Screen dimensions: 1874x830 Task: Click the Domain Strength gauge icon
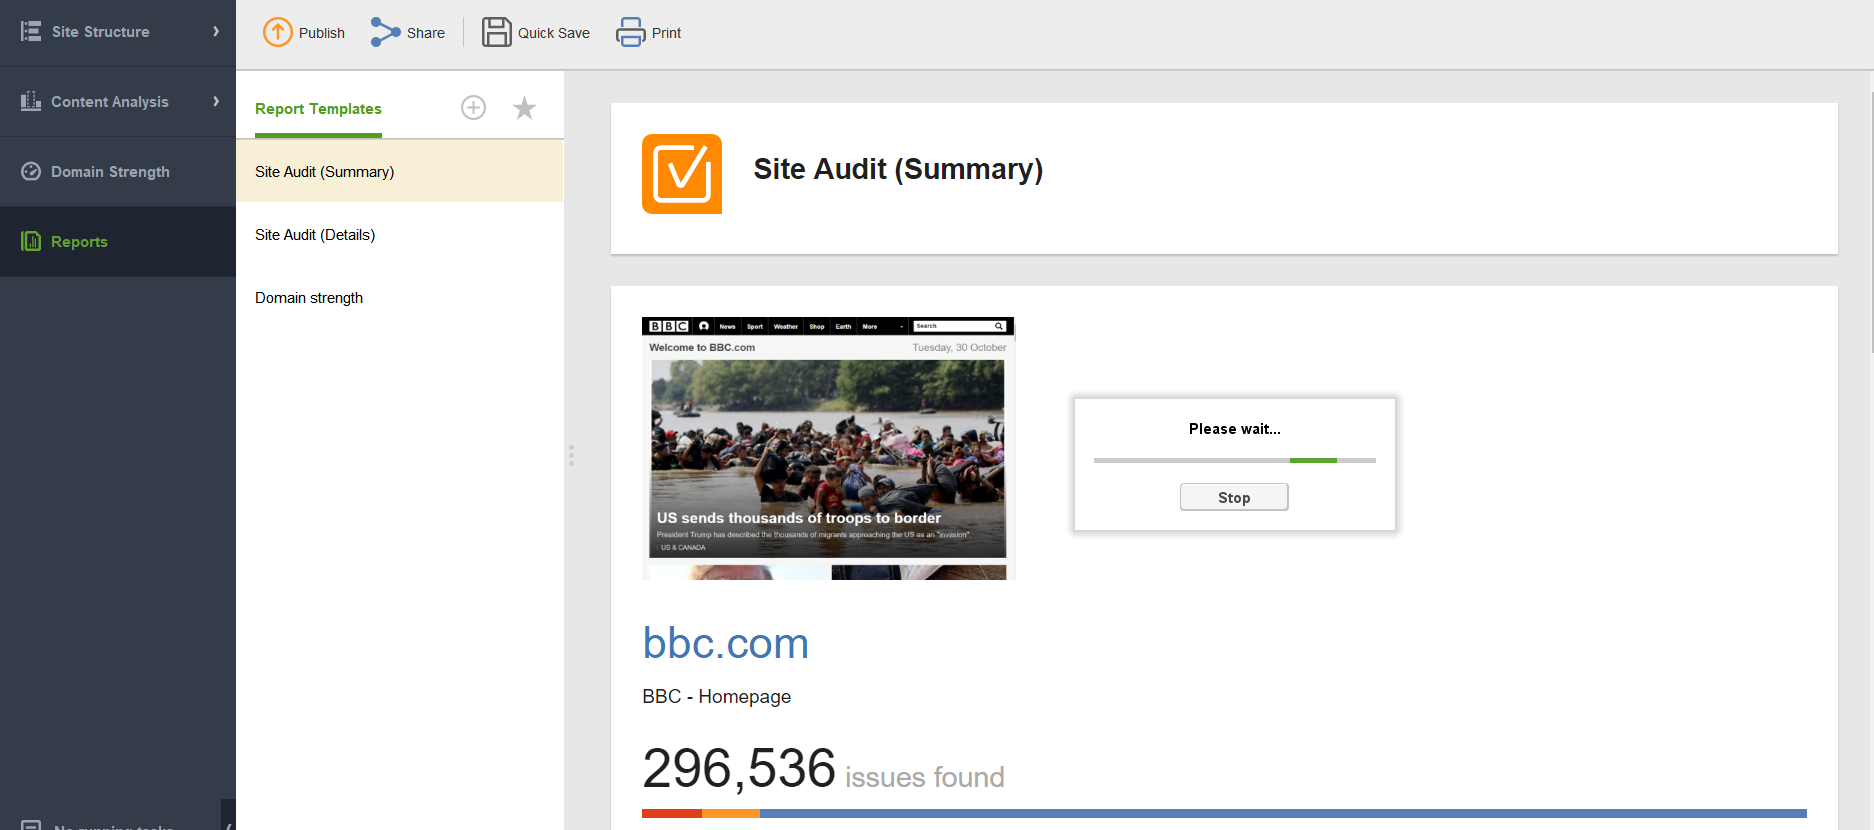[31, 172]
